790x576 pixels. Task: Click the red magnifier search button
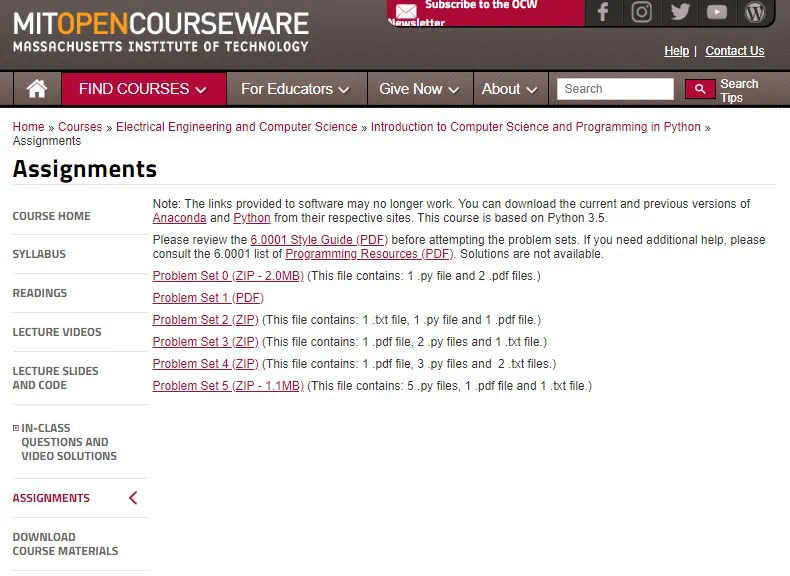[700, 89]
